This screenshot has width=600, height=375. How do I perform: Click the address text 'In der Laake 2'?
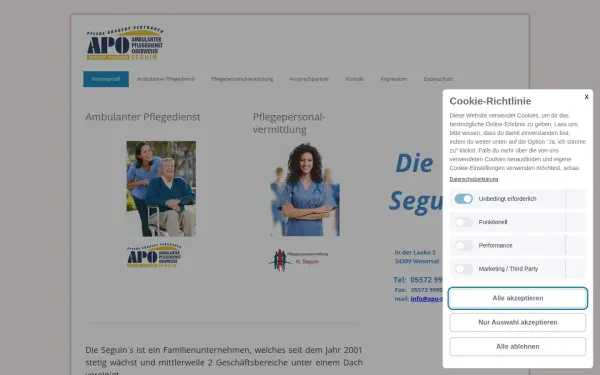(x=415, y=253)
